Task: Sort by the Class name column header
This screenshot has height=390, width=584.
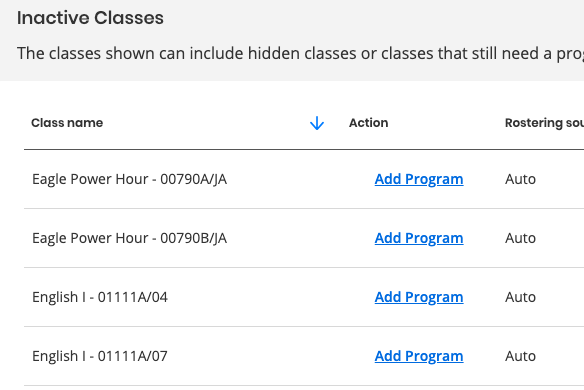Action: tap(67, 123)
